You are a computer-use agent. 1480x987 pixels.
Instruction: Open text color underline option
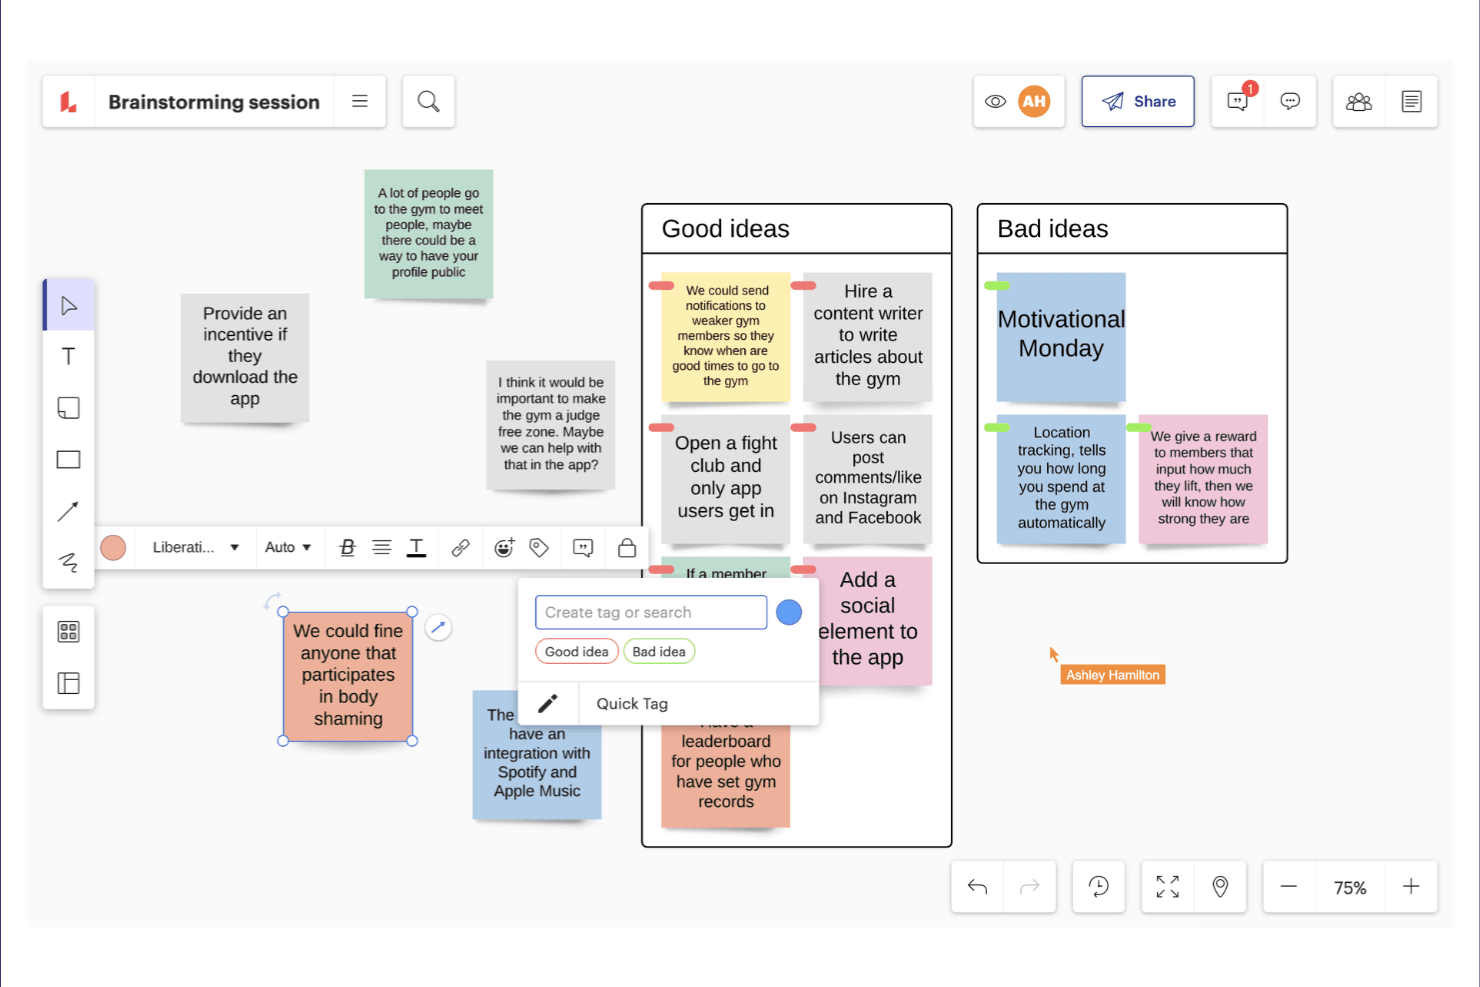coord(416,547)
